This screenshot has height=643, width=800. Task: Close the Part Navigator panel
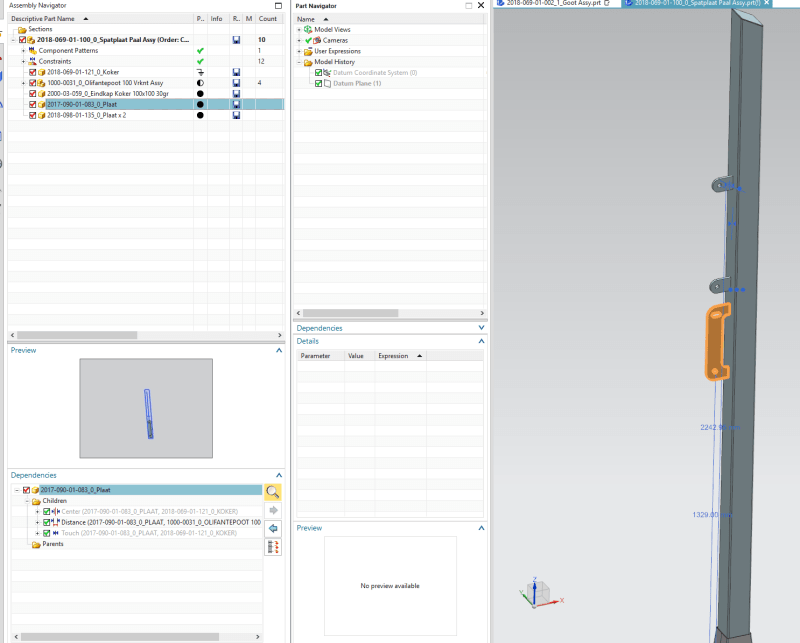[x=481, y=6]
